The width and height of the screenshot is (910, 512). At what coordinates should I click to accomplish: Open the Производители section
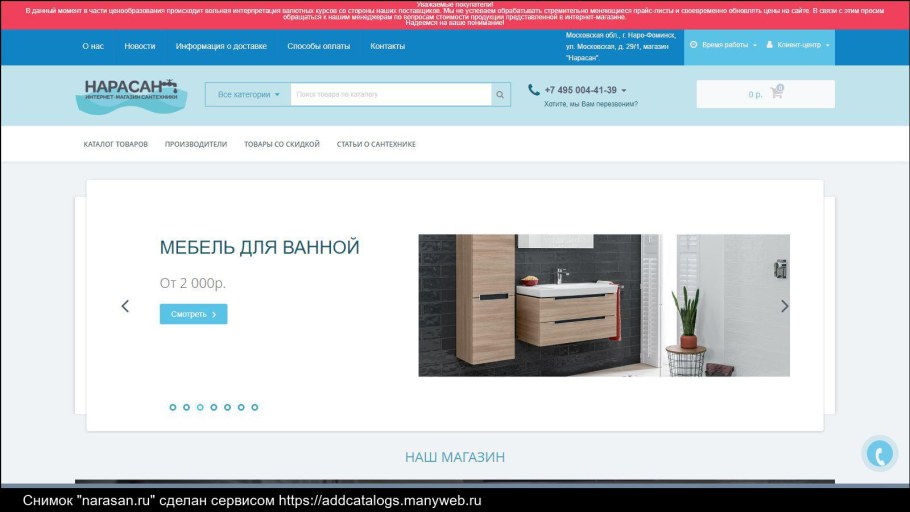point(196,144)
